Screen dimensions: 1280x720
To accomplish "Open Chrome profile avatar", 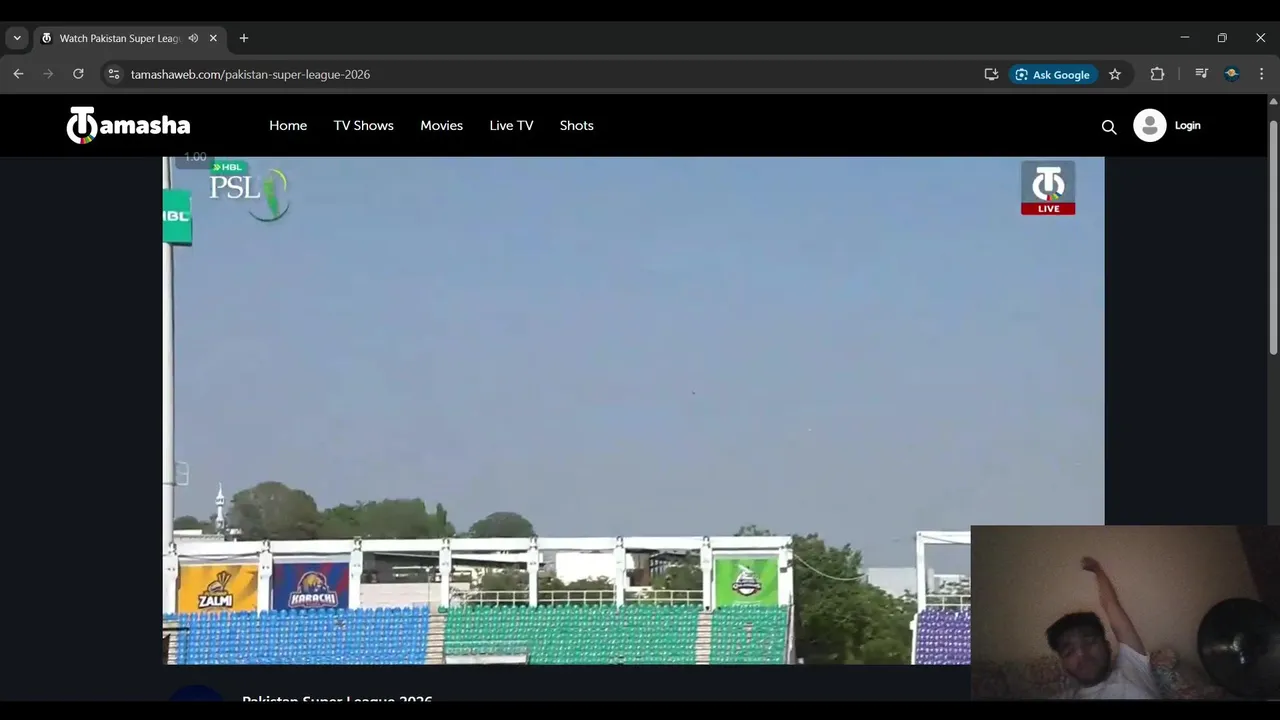I will coord(1231,74).
